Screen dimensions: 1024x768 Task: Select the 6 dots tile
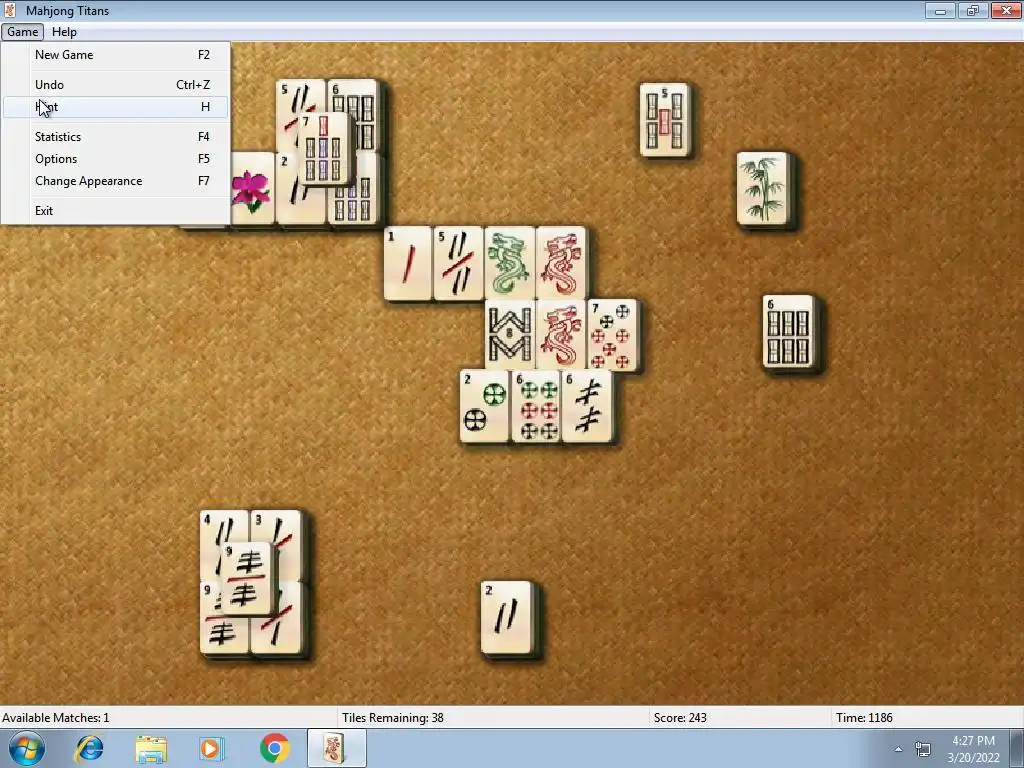point(536,407)
